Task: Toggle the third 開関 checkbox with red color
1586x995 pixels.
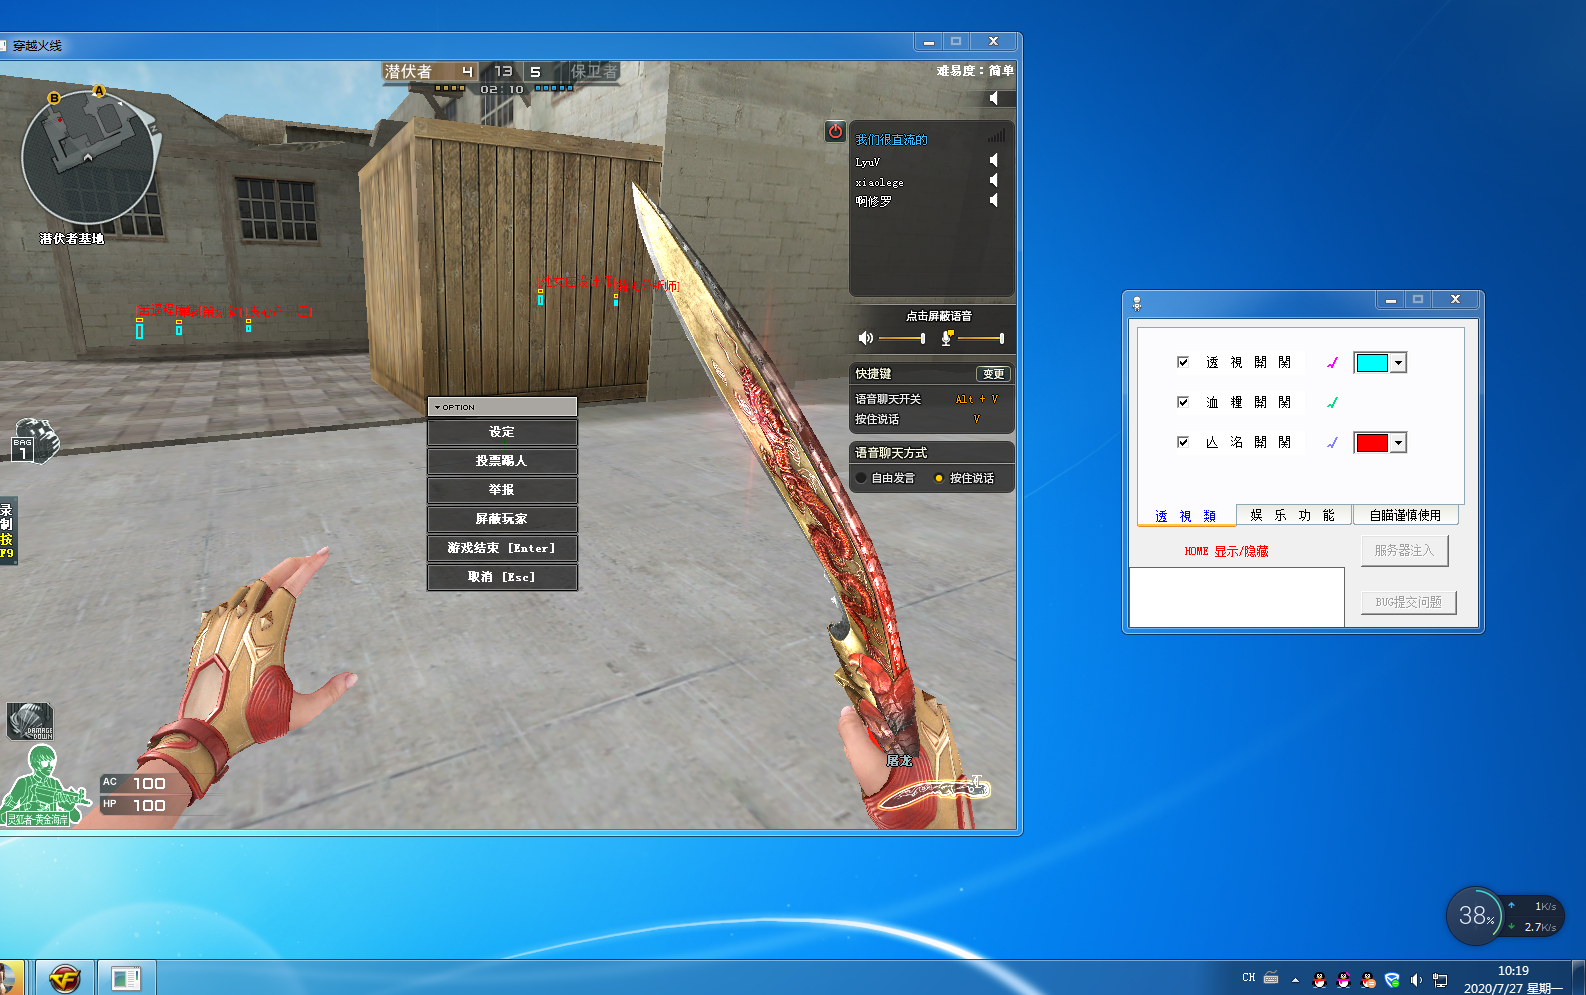Action: tap(1183, 442)
